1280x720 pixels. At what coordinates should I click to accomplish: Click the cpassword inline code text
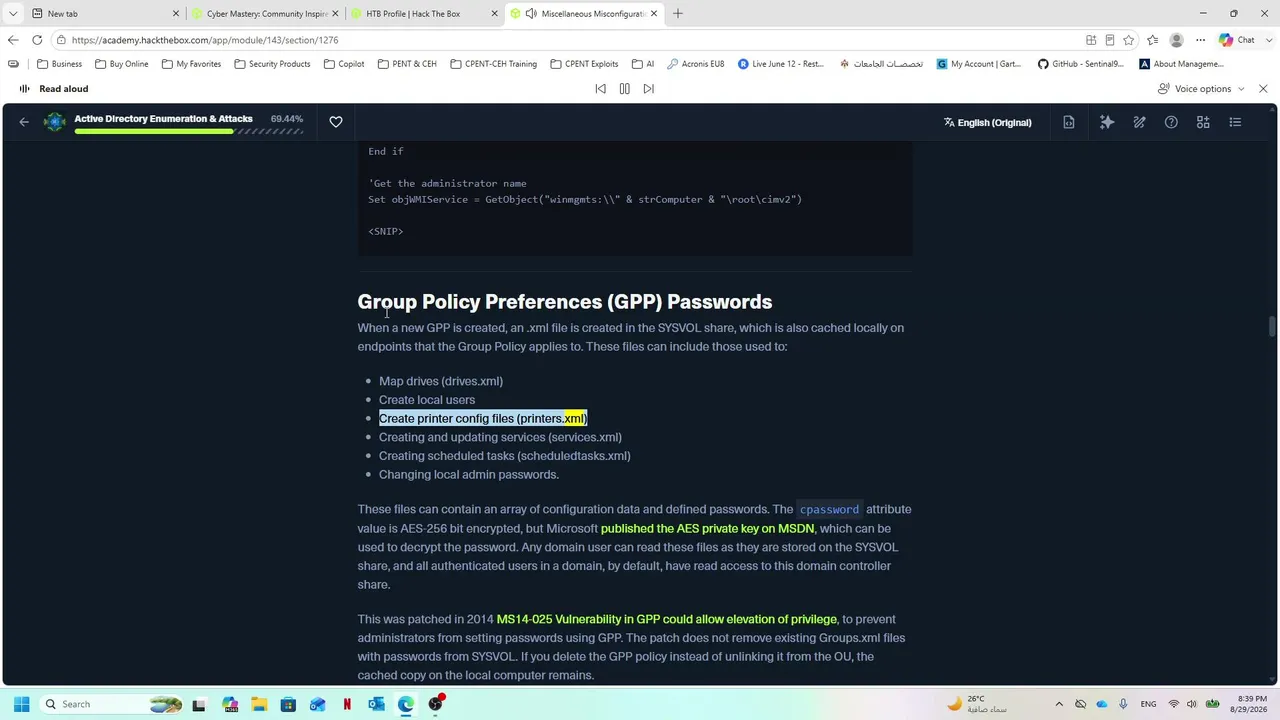829,509
